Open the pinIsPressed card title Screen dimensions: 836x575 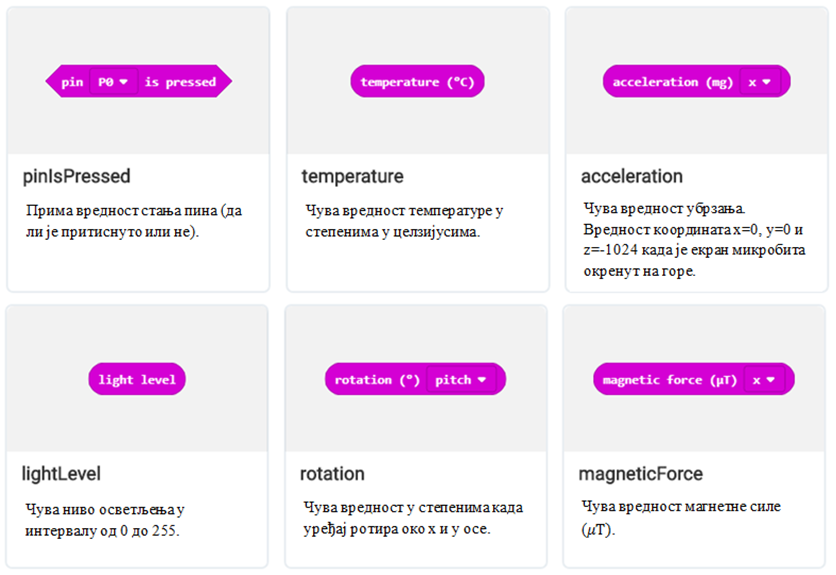pyautogui.click(x=76, y=176)
